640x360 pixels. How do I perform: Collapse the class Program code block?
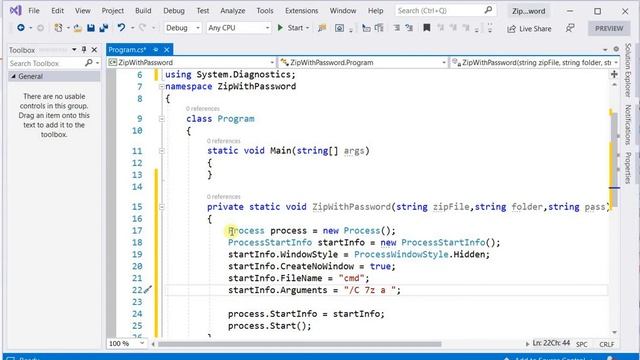[x=162, y=119]
